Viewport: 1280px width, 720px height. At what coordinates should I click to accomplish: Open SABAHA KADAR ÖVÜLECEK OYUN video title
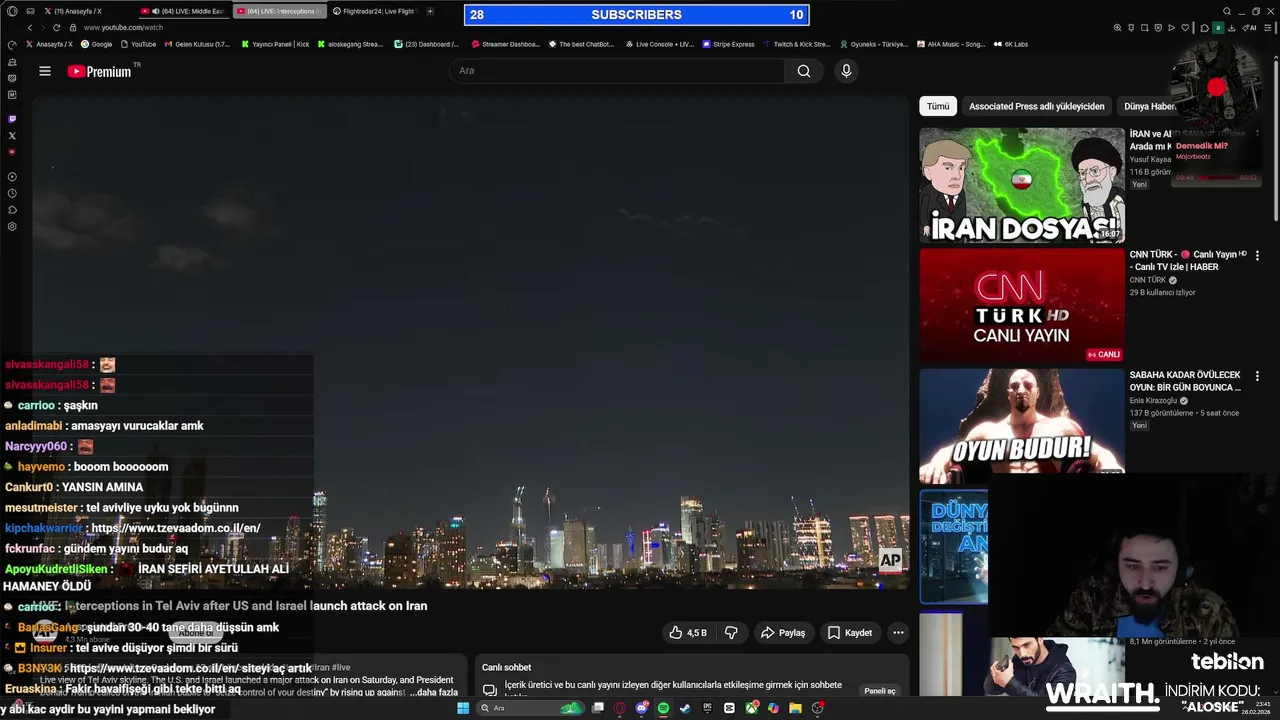click(1185, 381)
